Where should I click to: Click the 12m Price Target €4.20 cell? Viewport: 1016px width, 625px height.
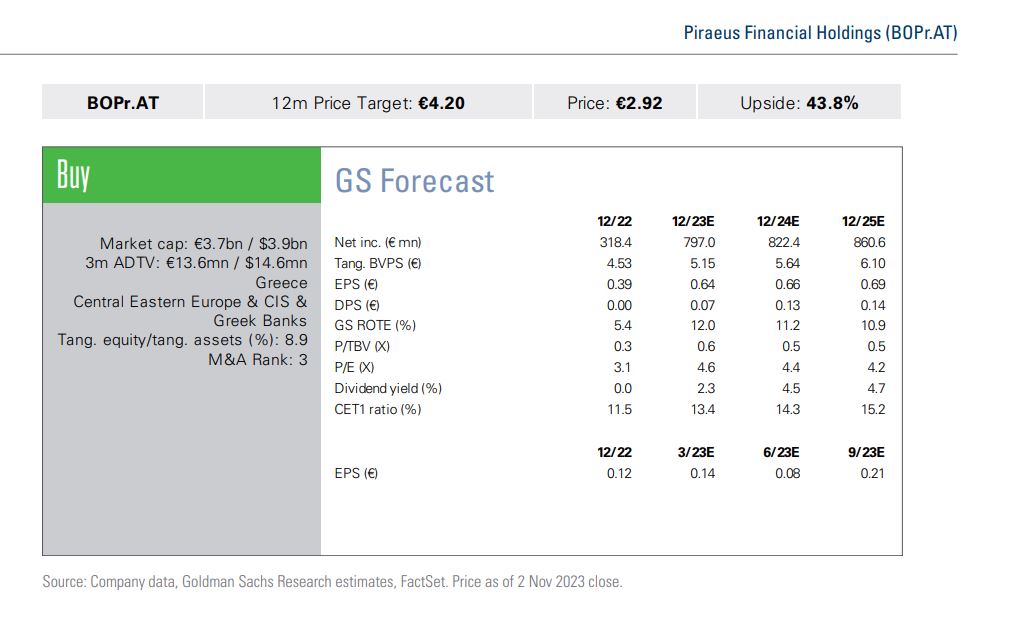coord(368,102)
